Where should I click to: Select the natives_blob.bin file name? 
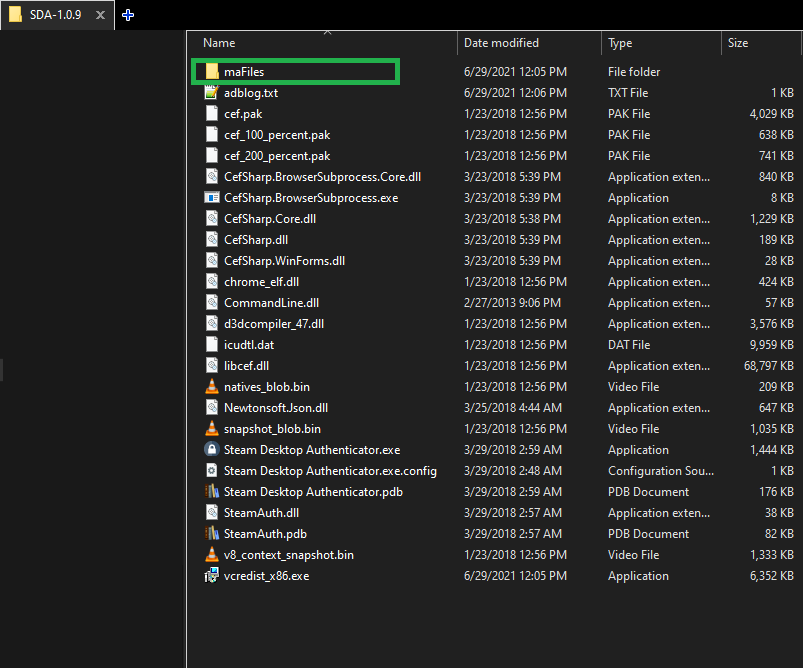[267, 387]
